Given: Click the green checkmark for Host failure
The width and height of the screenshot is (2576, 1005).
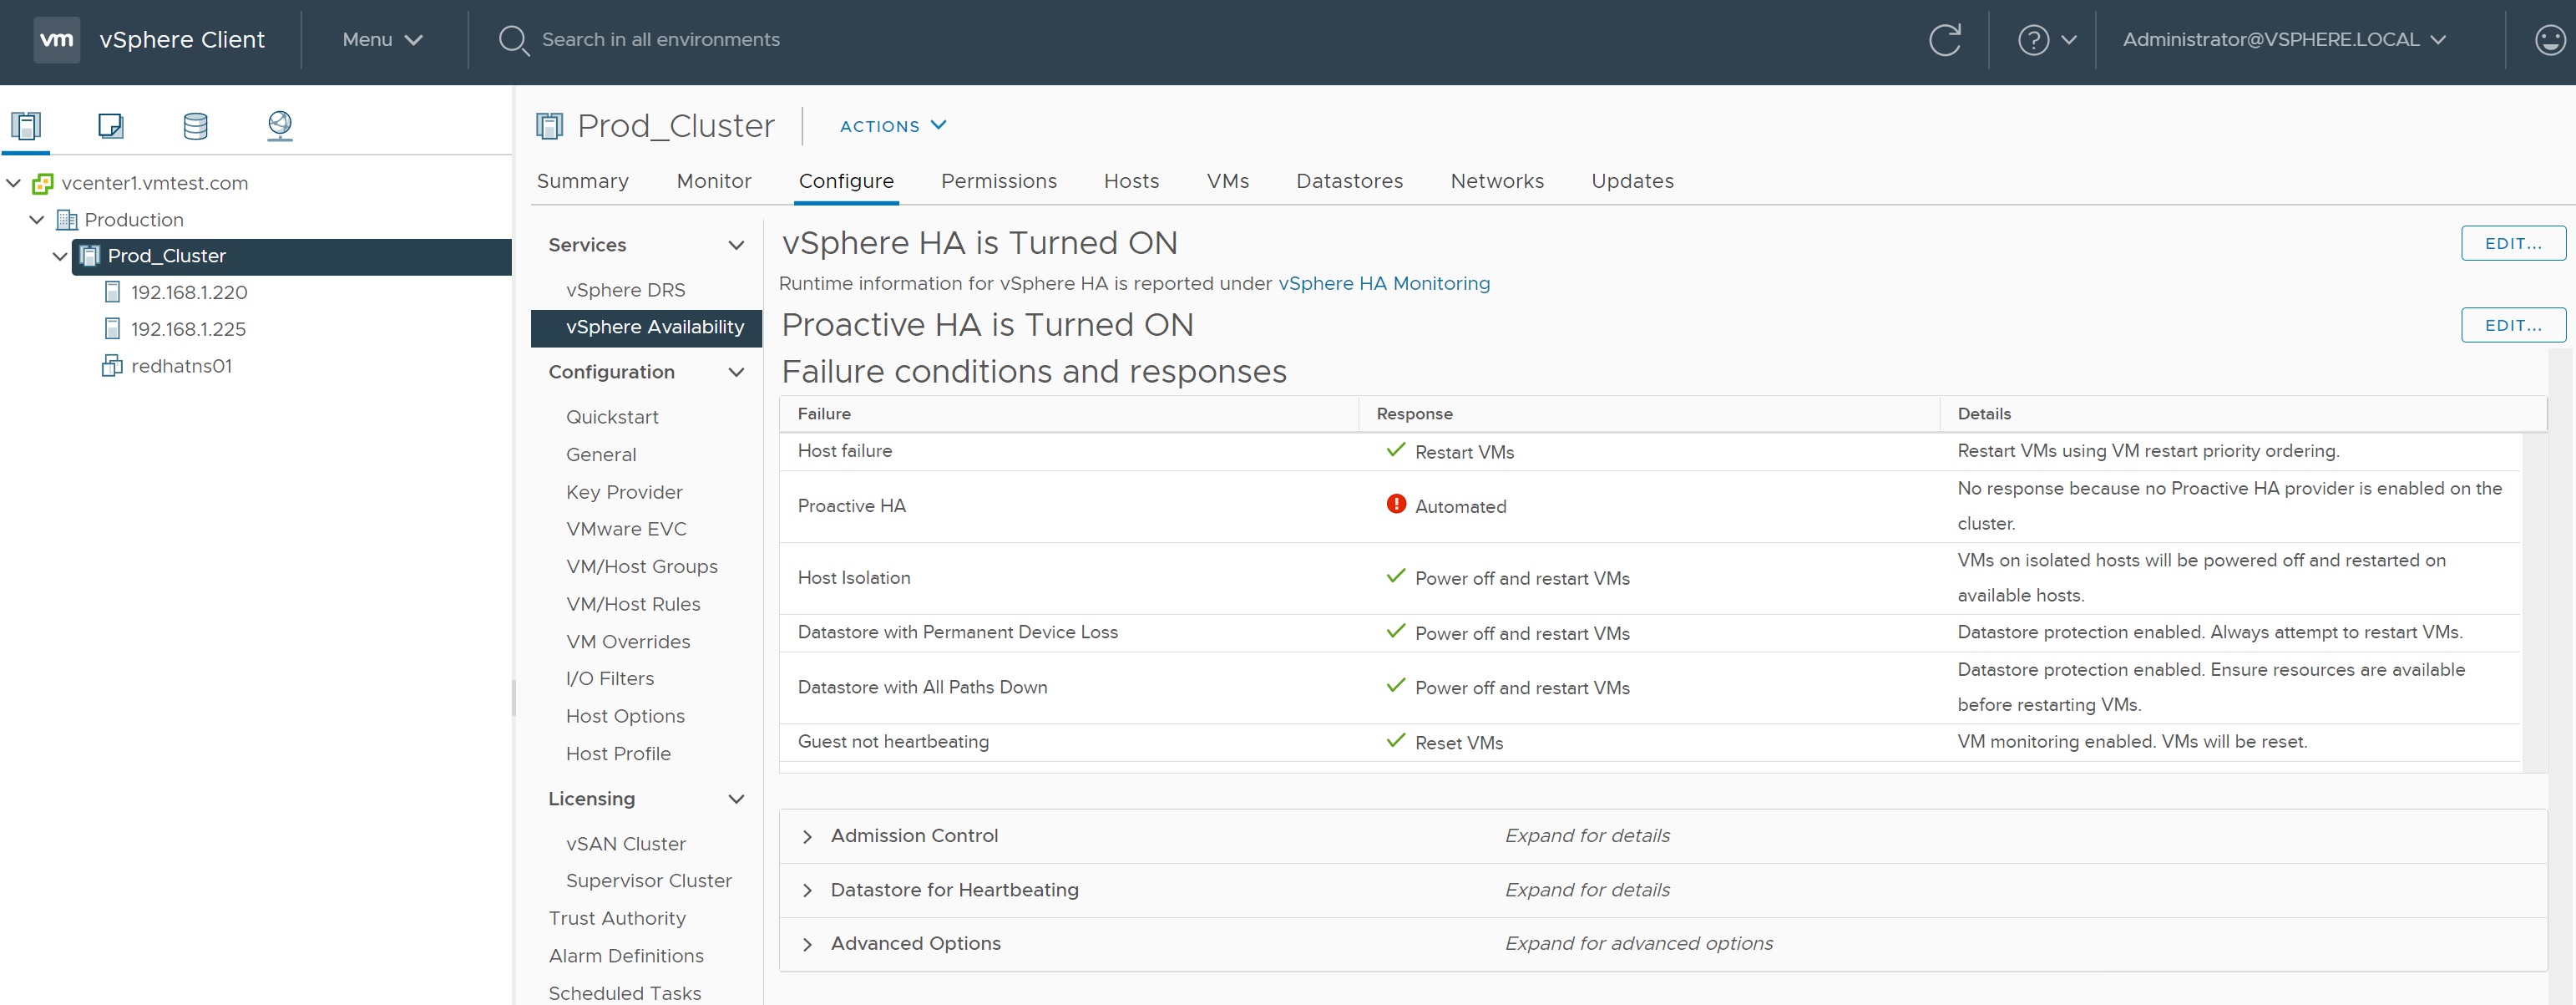Looking at the screenshot, I should click(1396, 450).
